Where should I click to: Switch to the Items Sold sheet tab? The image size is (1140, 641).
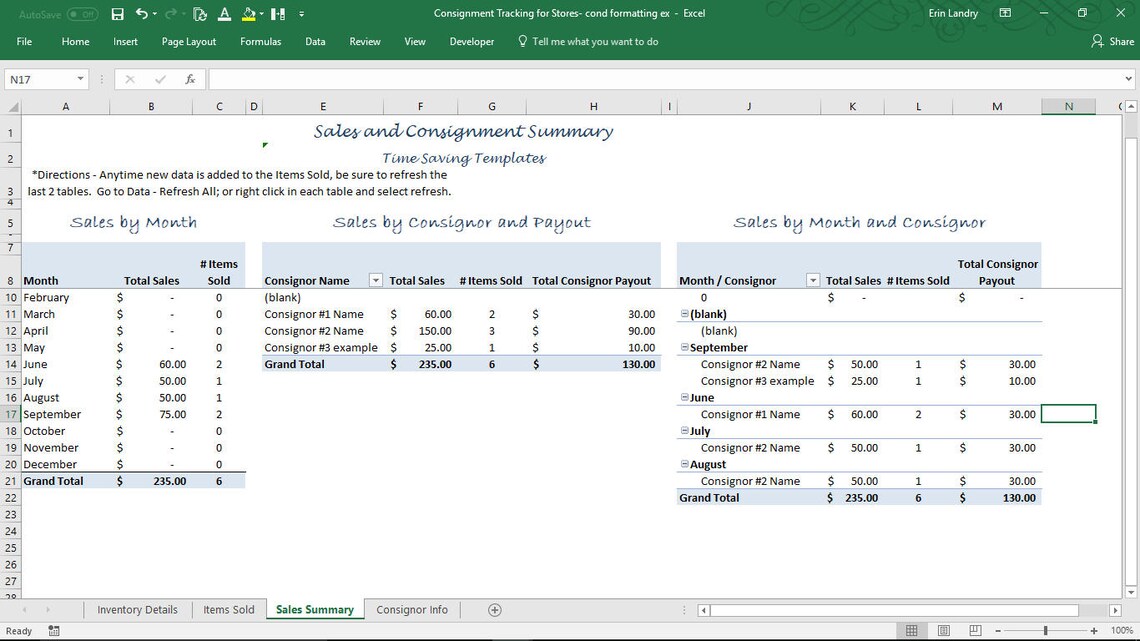pyautogui.click(x=228, y=609)
